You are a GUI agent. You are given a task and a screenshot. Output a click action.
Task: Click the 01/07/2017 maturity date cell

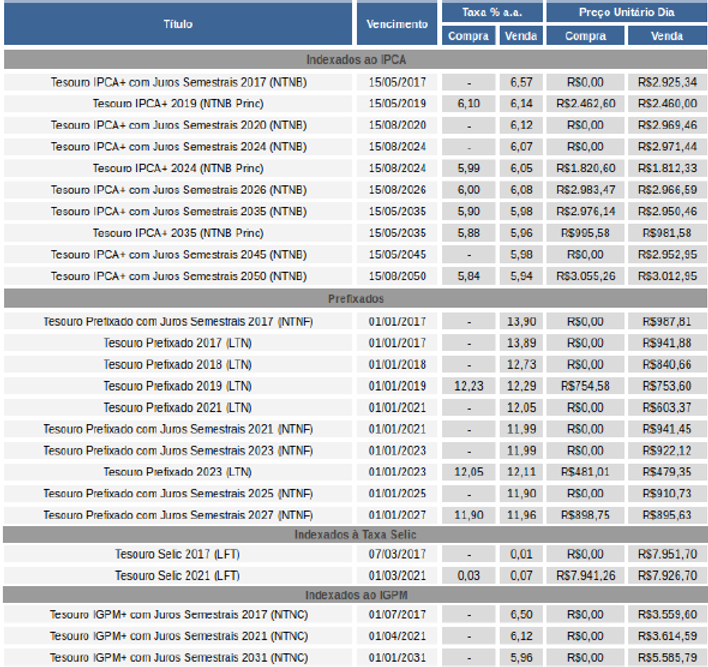point(397,615)
